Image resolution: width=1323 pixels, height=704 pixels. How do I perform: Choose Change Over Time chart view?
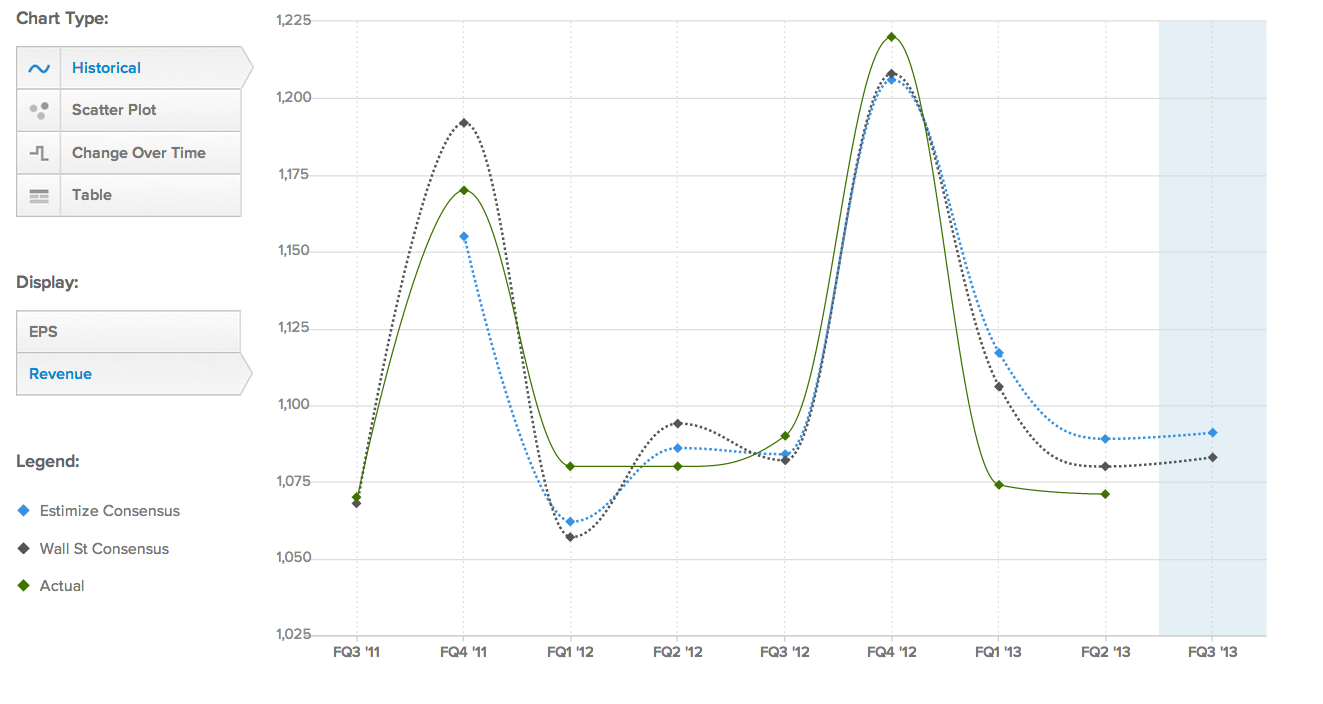pyautogui.click(x=138, y=153)
